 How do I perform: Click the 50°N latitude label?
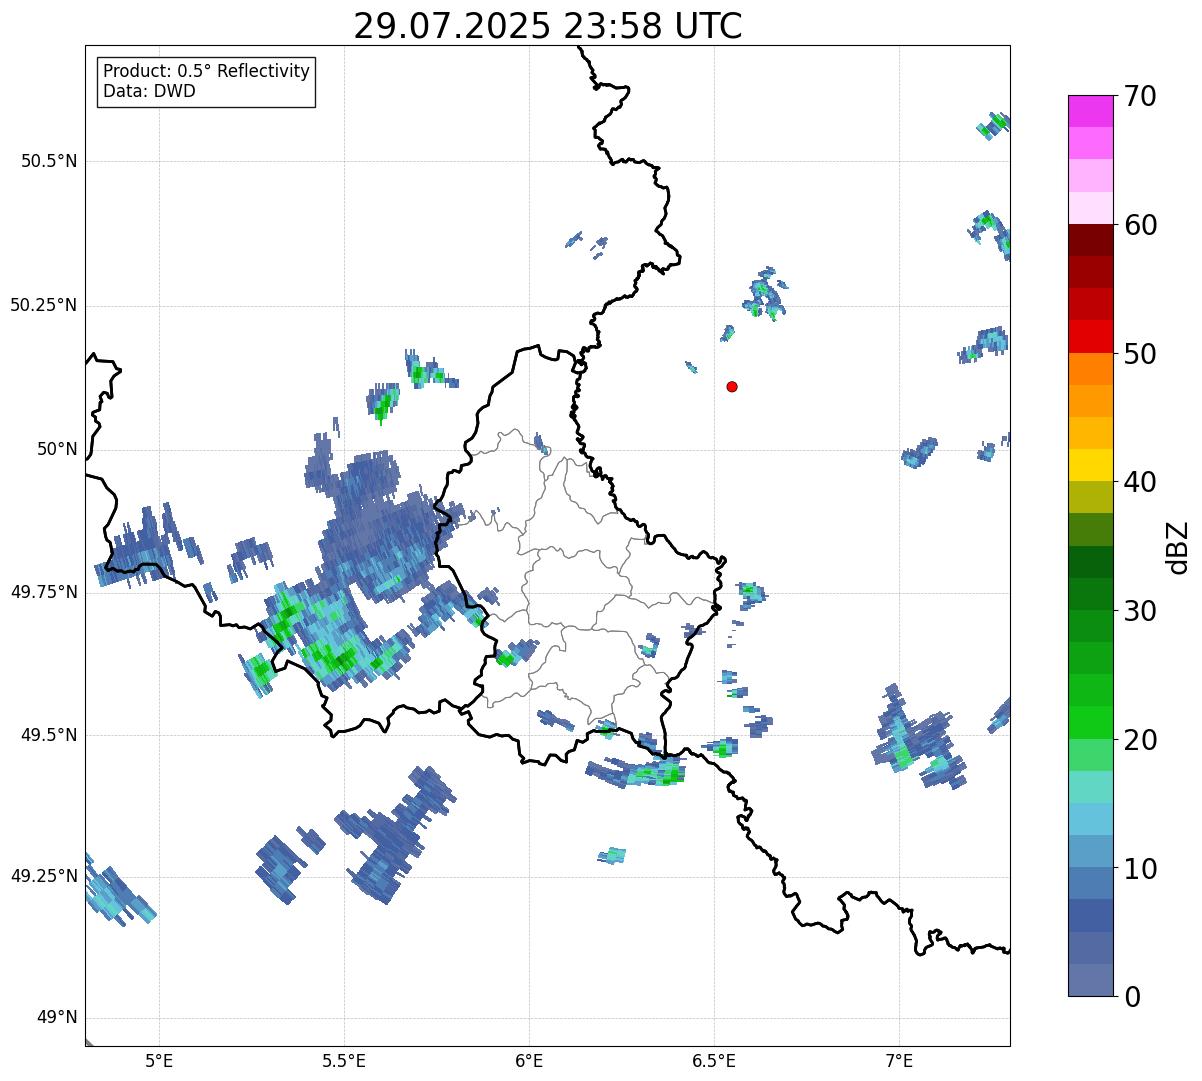point(57,449)
